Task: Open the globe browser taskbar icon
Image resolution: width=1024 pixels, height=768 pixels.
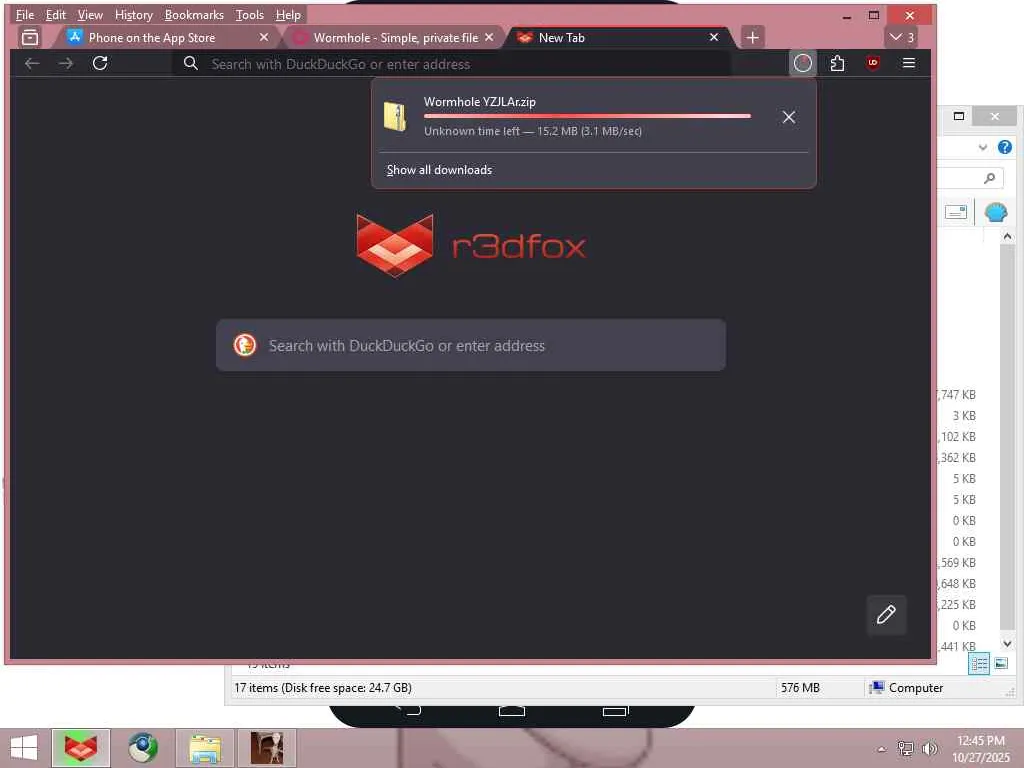Action: coord(142,748)
